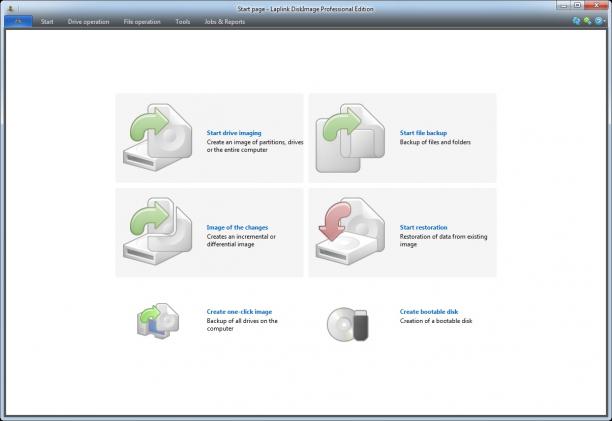Screen dimensions: 612x421
Task: Choose the Create bootable disk link
Action: (429, 312)
